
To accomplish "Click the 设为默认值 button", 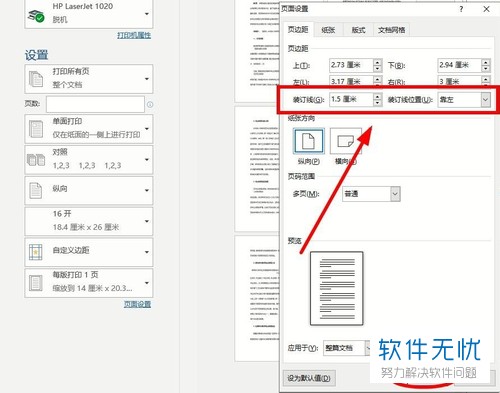I will [x=309, y=378].
